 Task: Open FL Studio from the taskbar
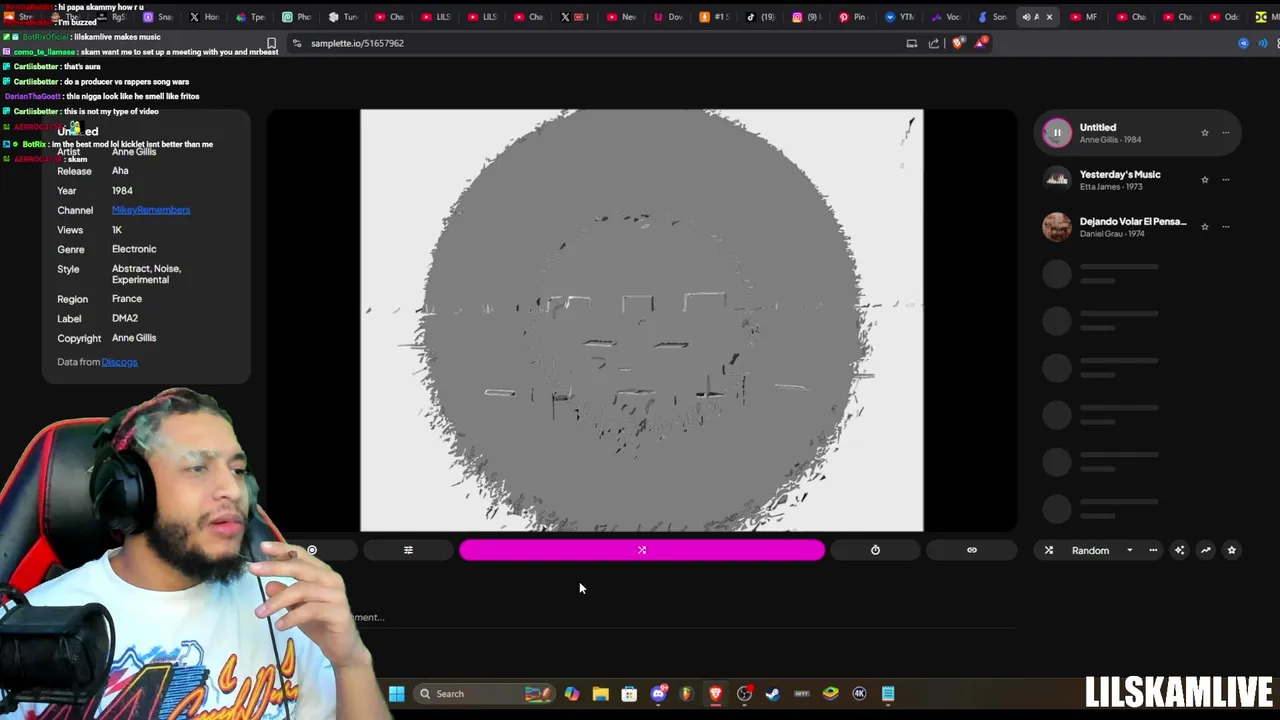click(x=686, y=693)
